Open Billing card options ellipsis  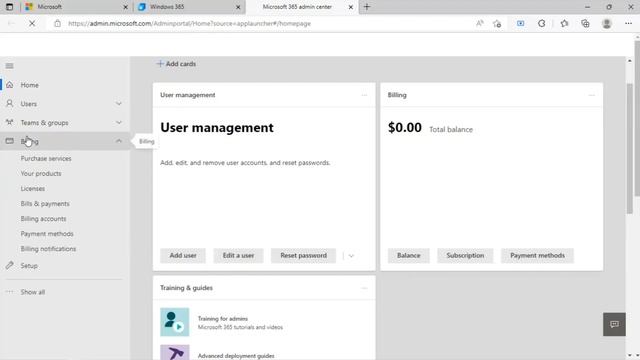coord(591,95)
